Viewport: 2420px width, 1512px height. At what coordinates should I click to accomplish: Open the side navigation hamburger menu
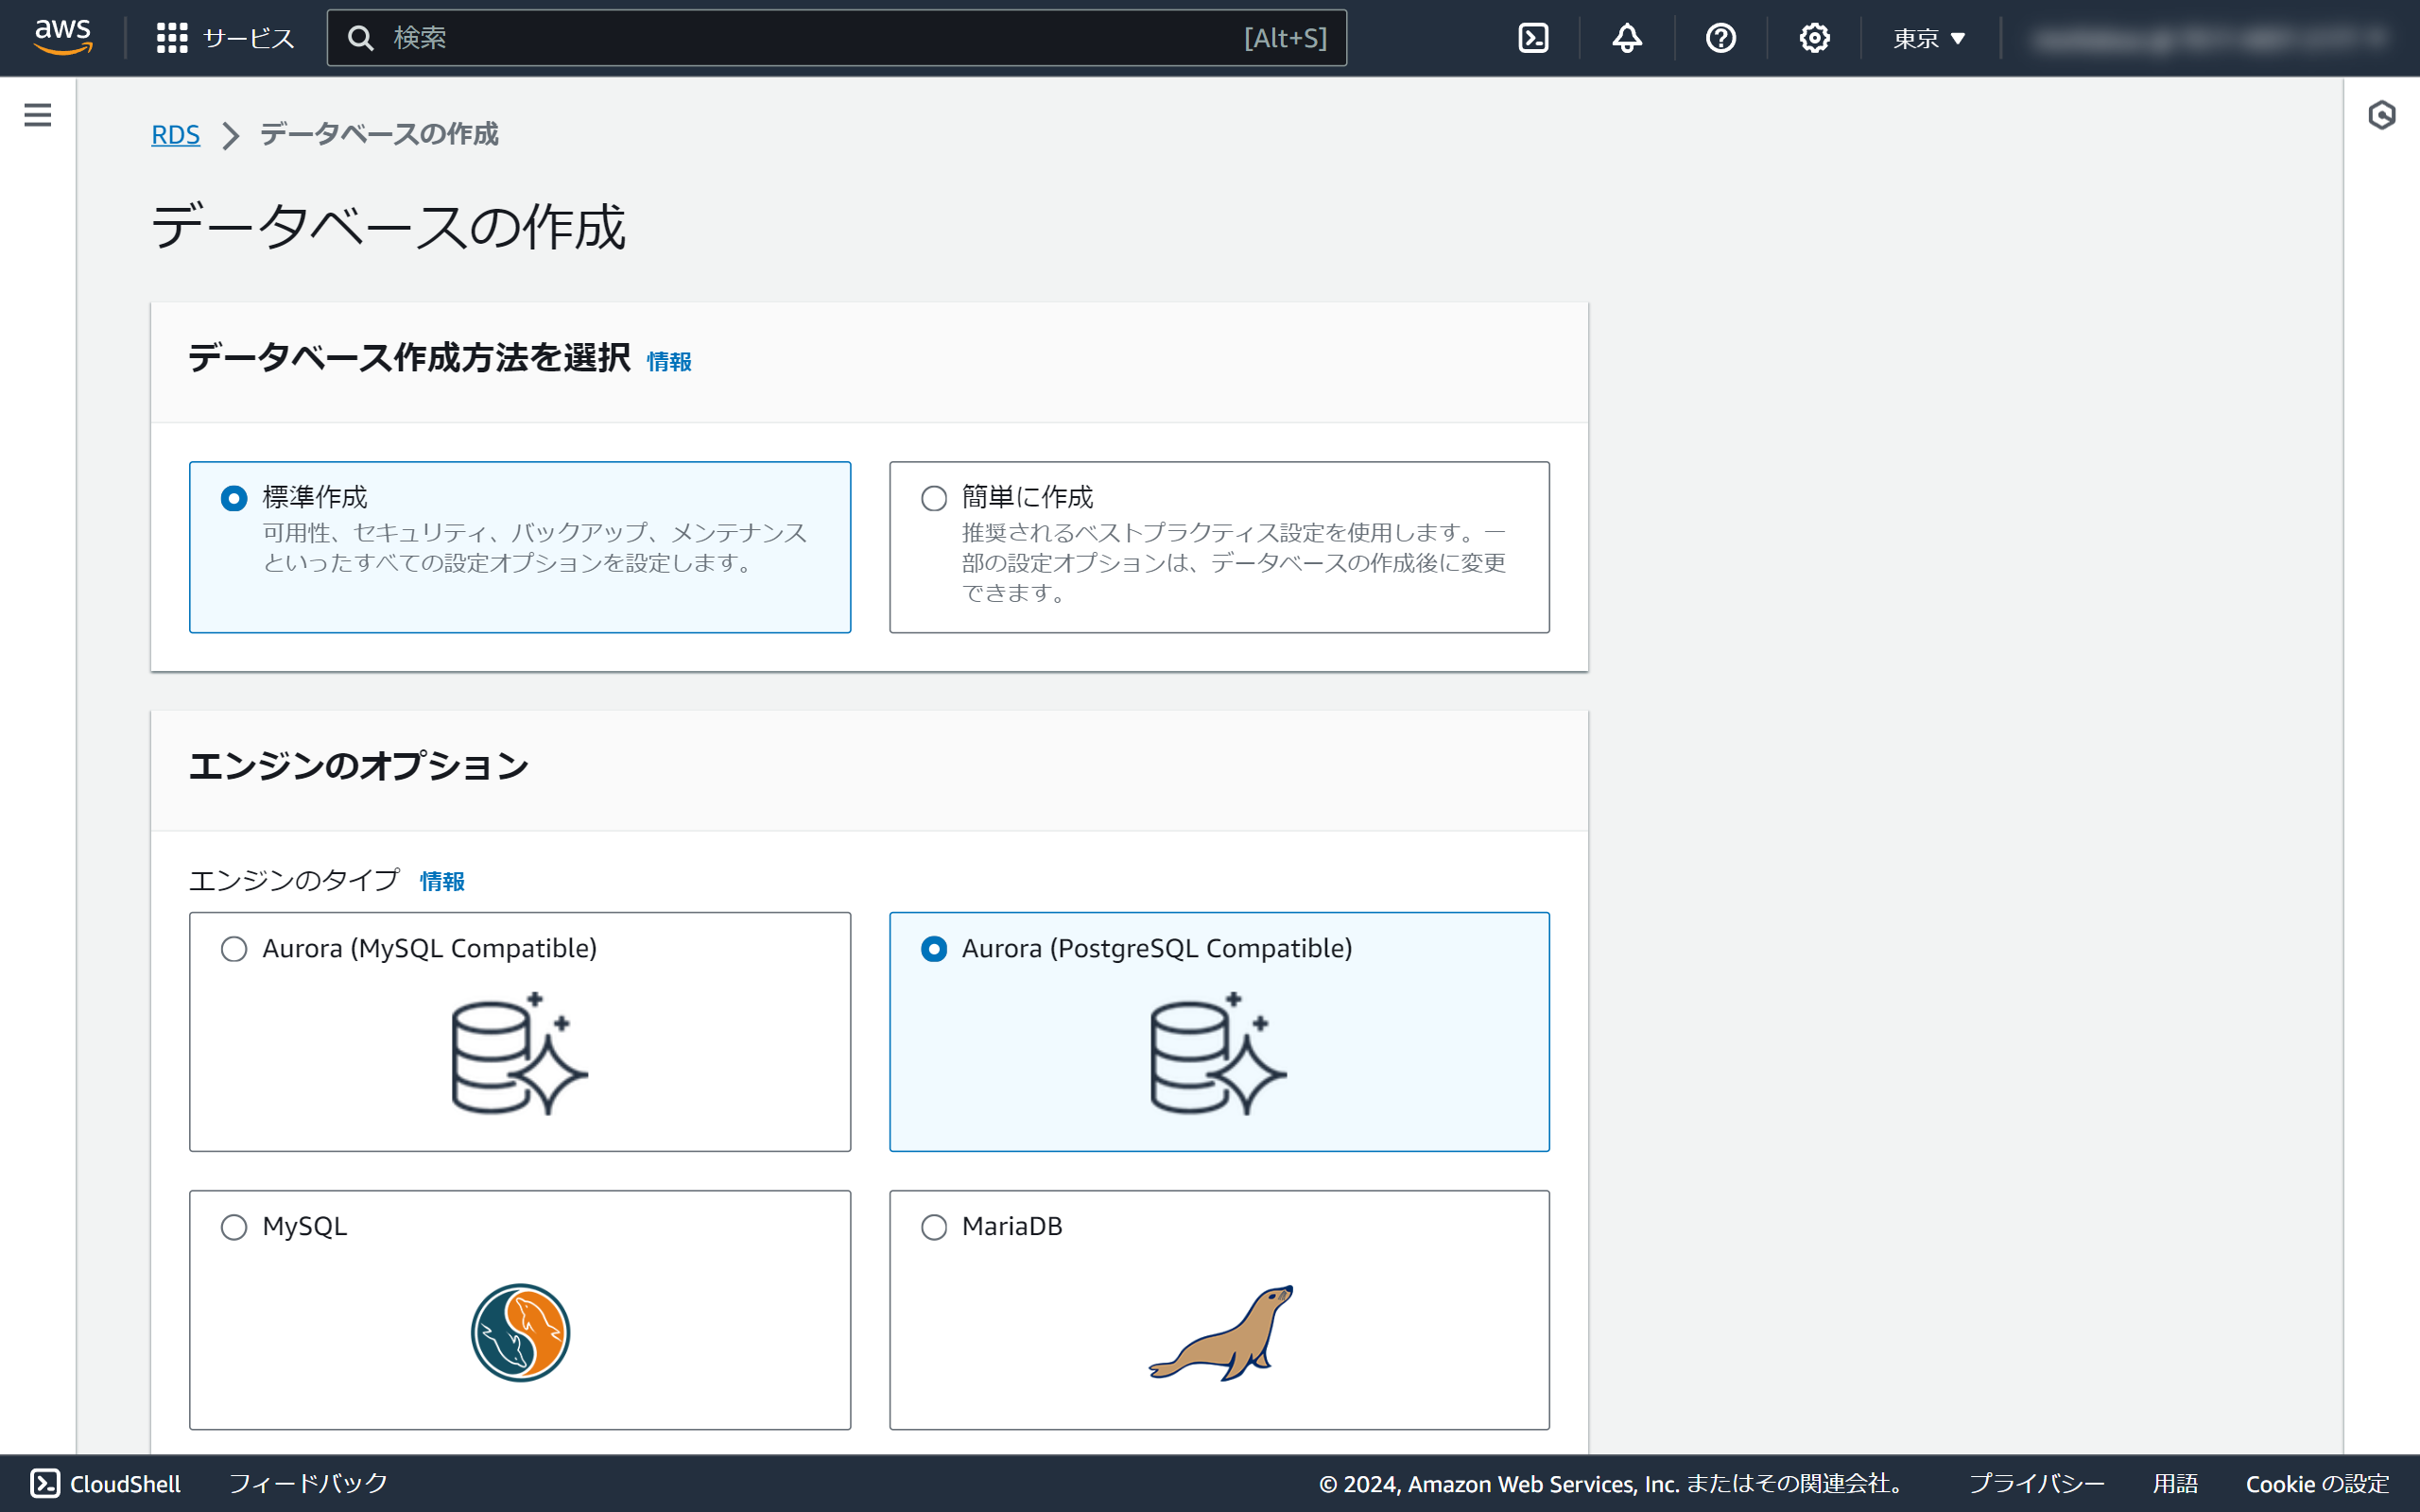[x=38, y=115]
